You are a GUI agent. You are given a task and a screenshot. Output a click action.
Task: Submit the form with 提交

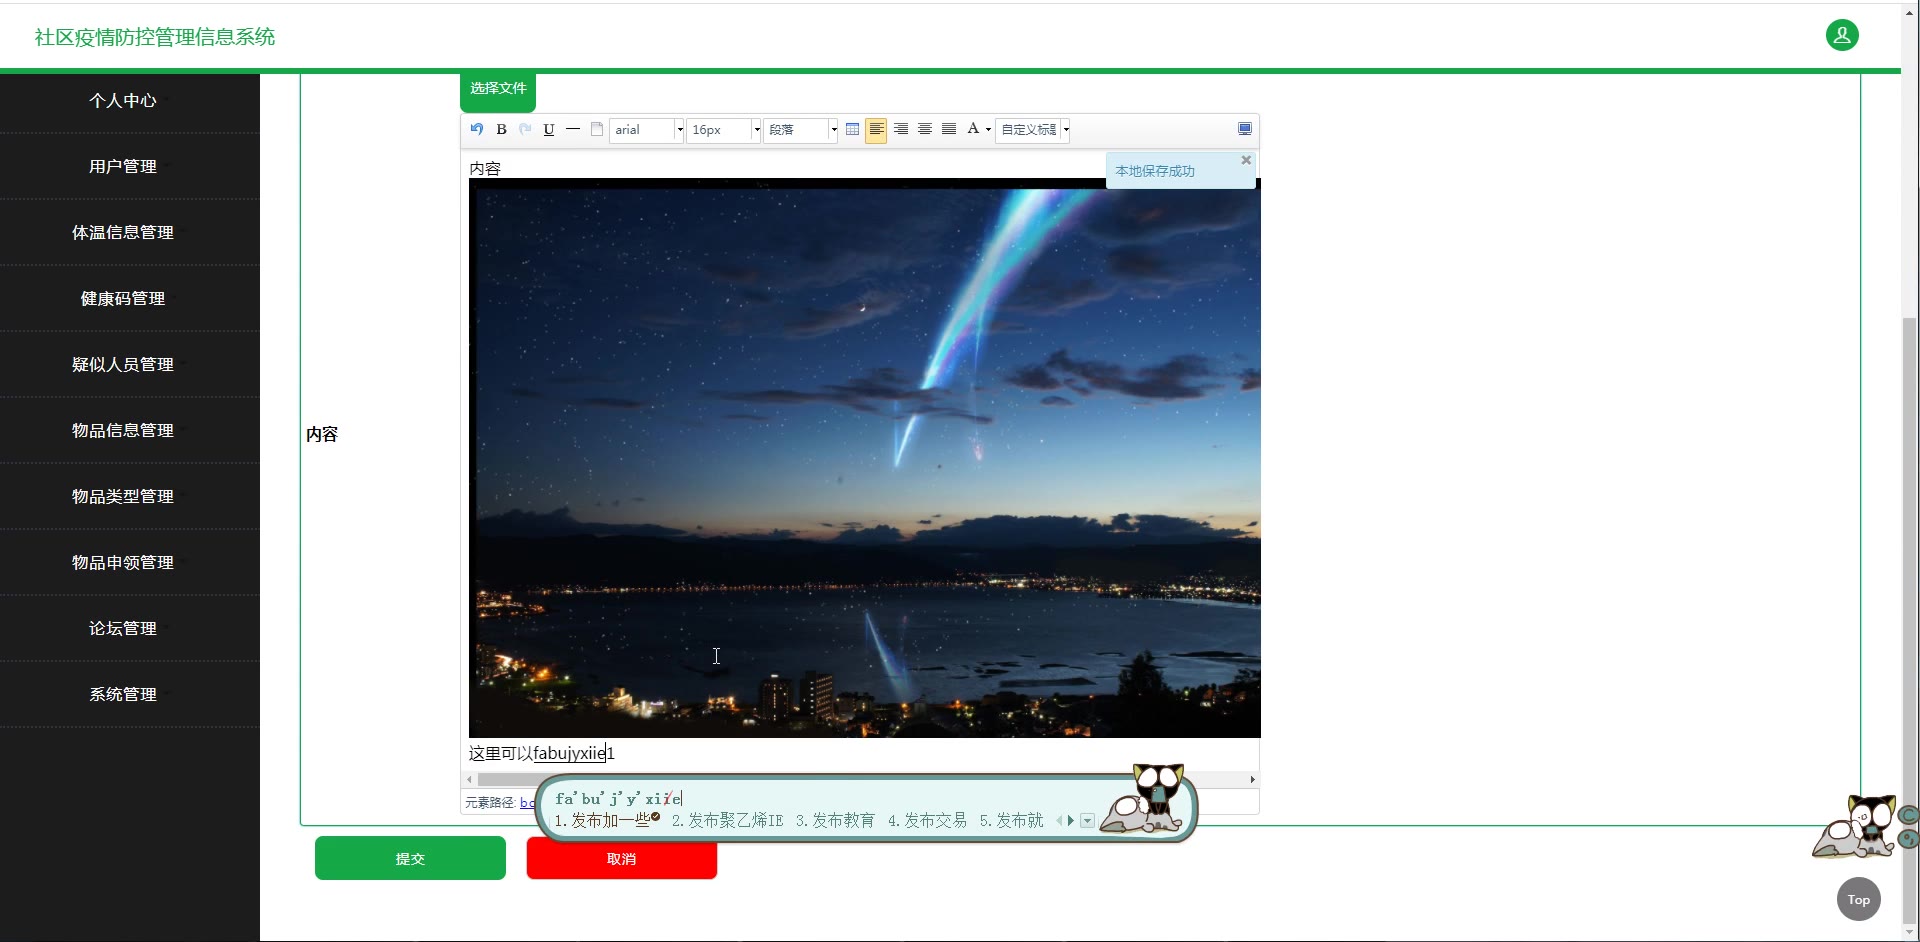(x=410, y=859)
